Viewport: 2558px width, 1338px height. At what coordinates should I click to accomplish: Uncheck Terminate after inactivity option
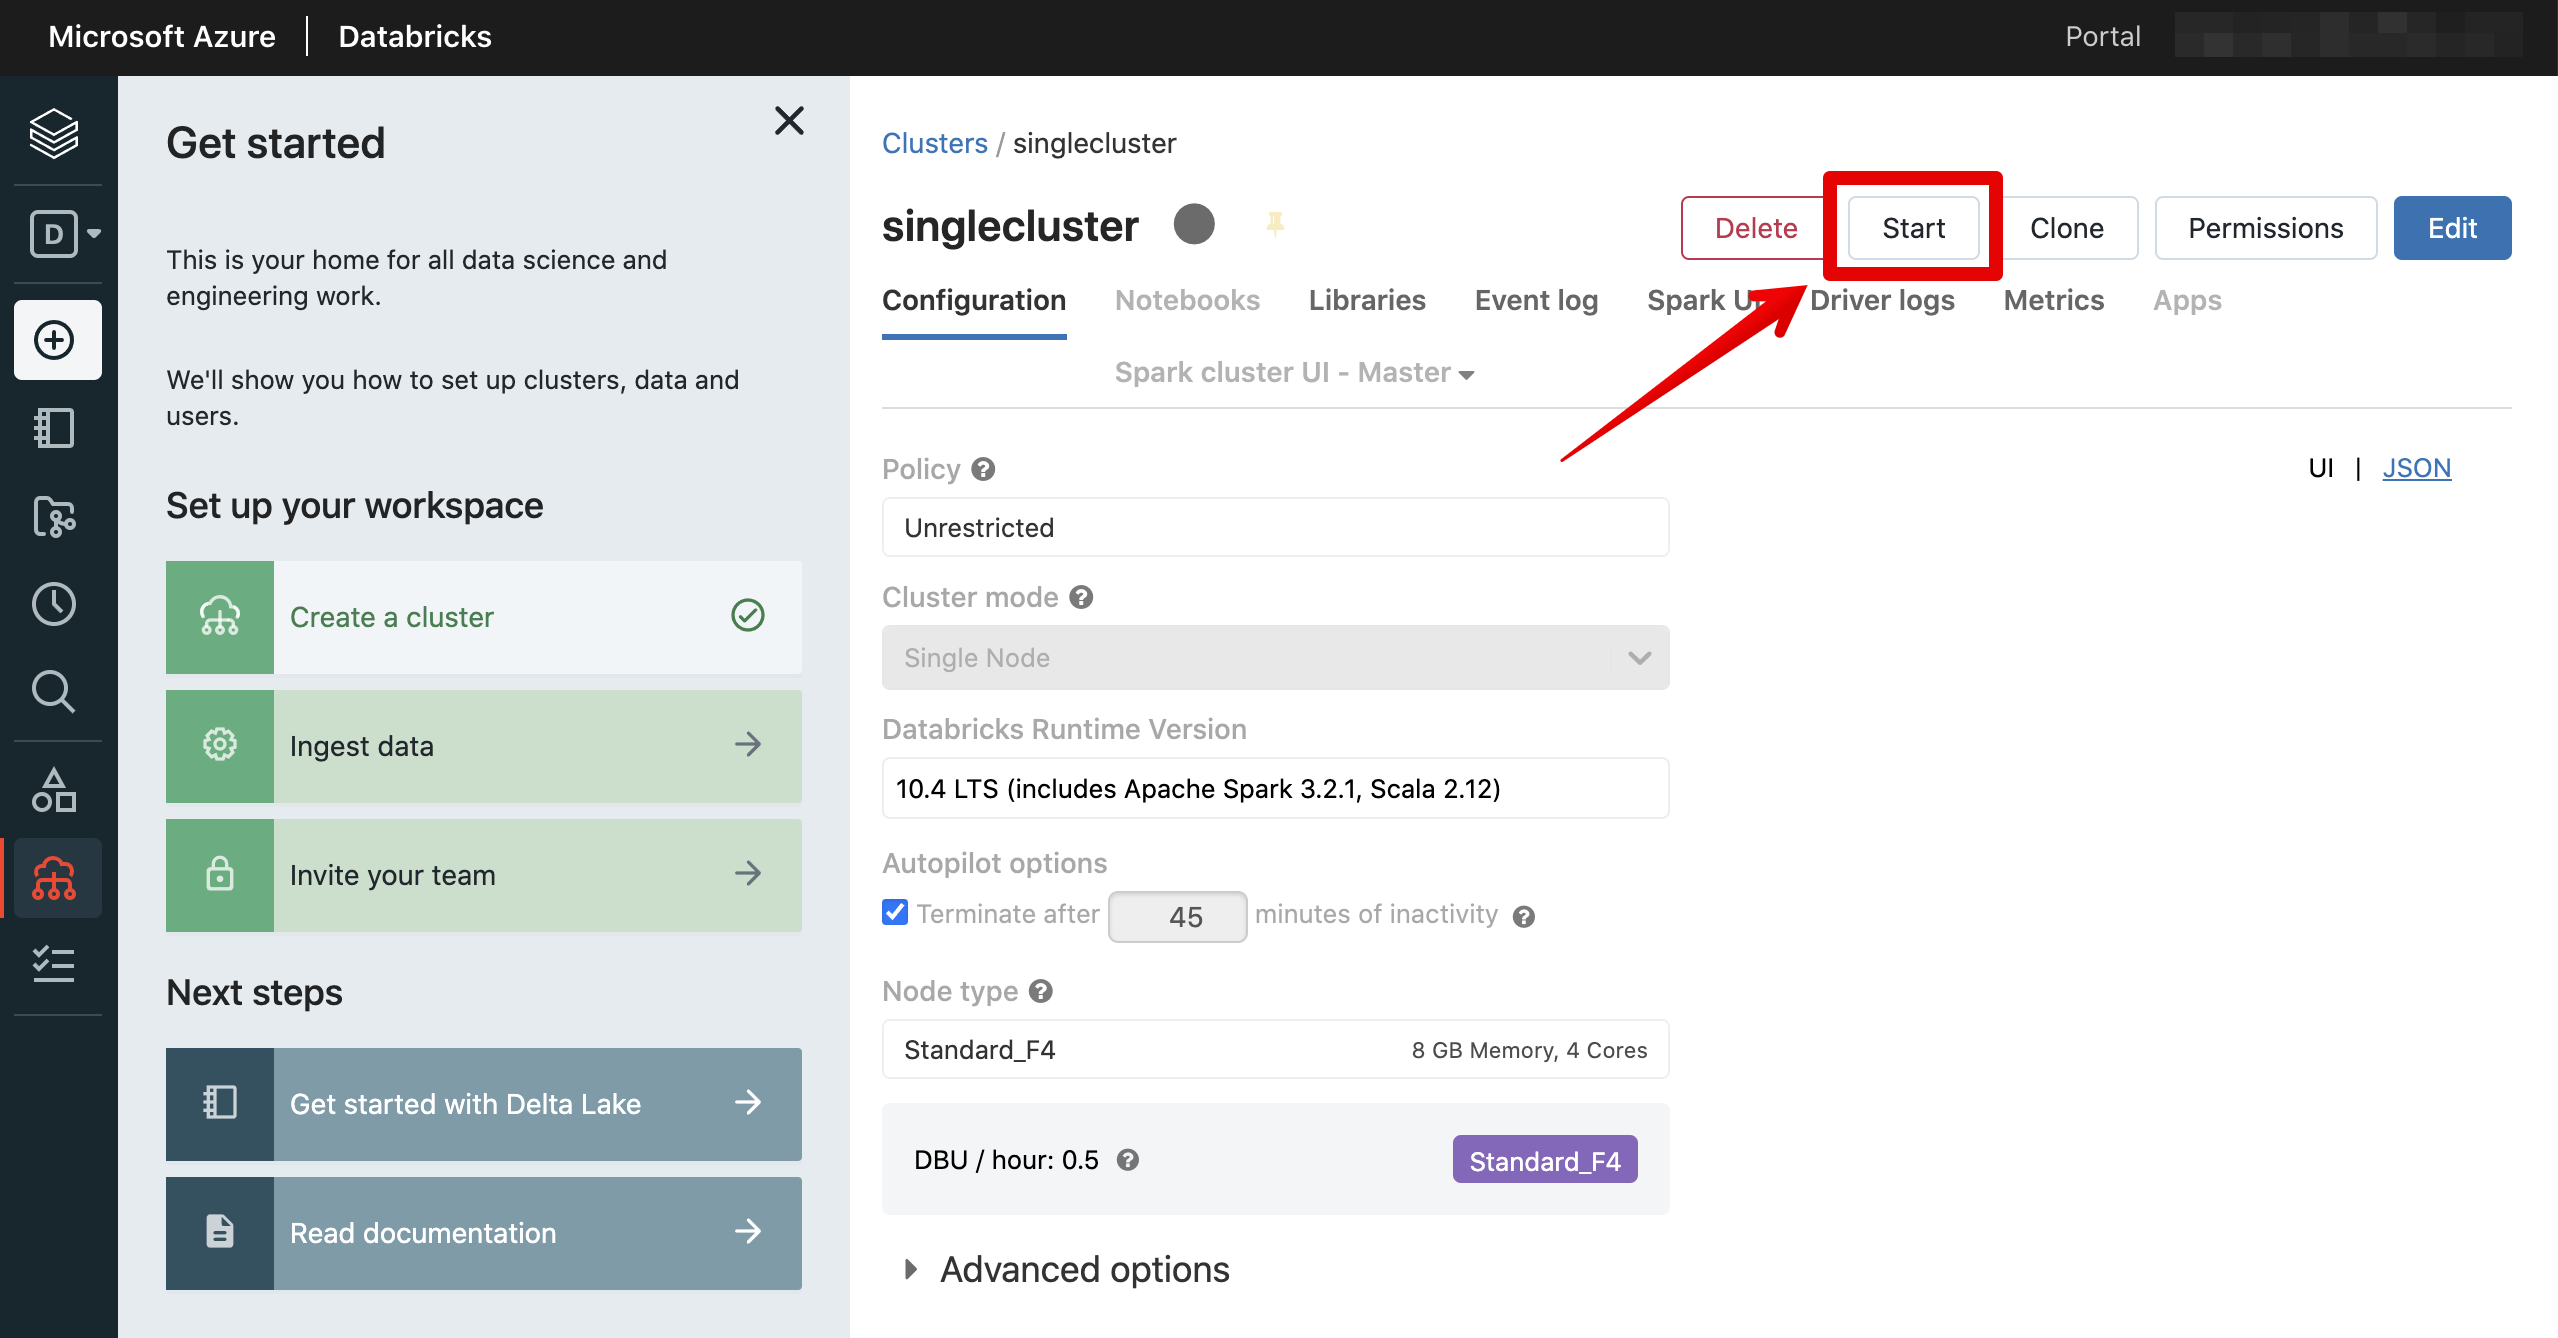click(893, 912)
